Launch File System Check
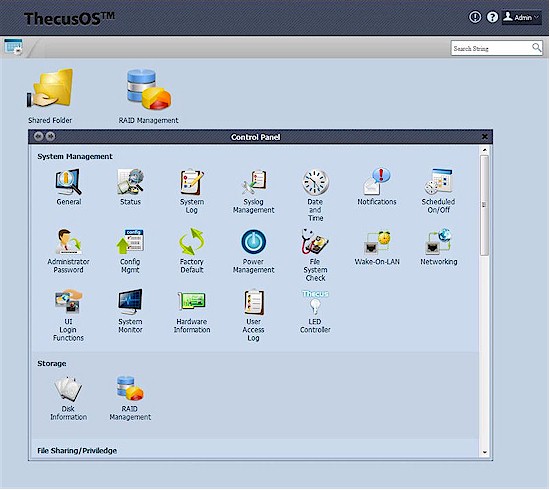 coord(315,255)
